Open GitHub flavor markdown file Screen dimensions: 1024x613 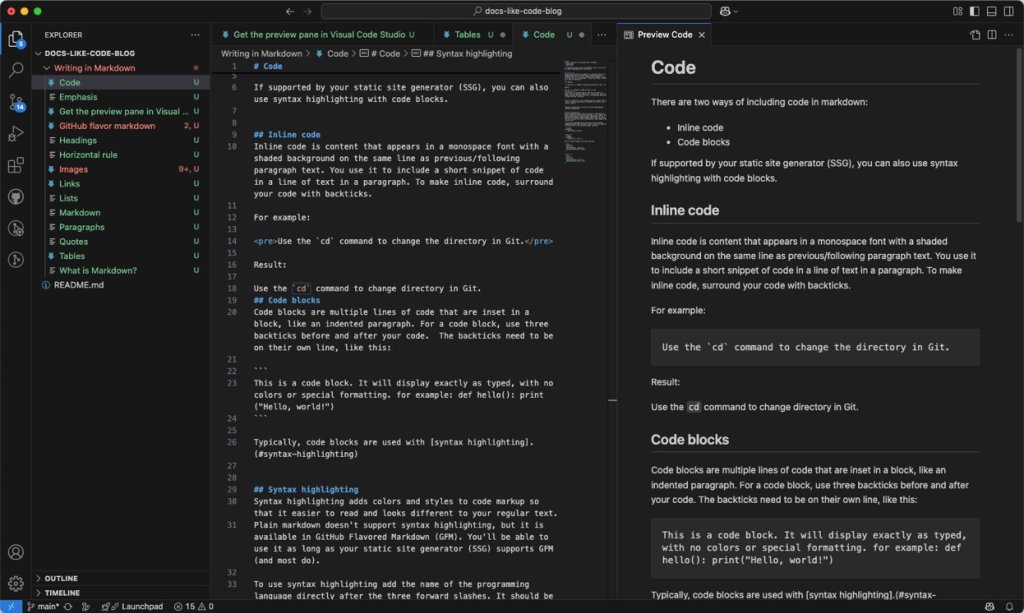[121, 126]
